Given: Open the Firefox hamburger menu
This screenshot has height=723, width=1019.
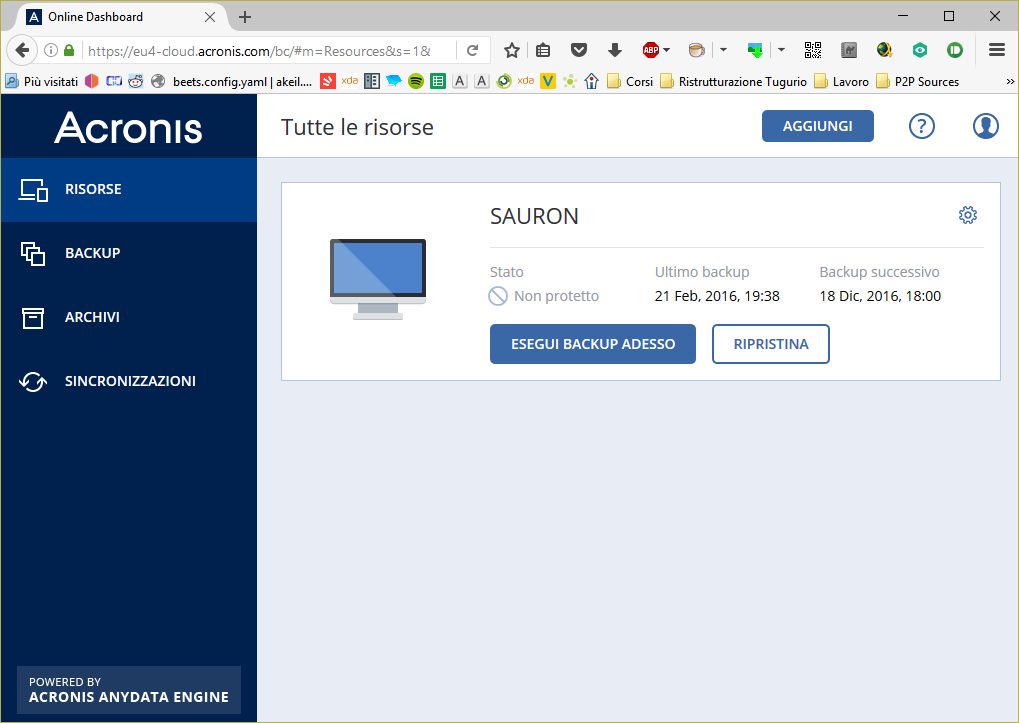Looking at the screenshot, I should 996,50.
